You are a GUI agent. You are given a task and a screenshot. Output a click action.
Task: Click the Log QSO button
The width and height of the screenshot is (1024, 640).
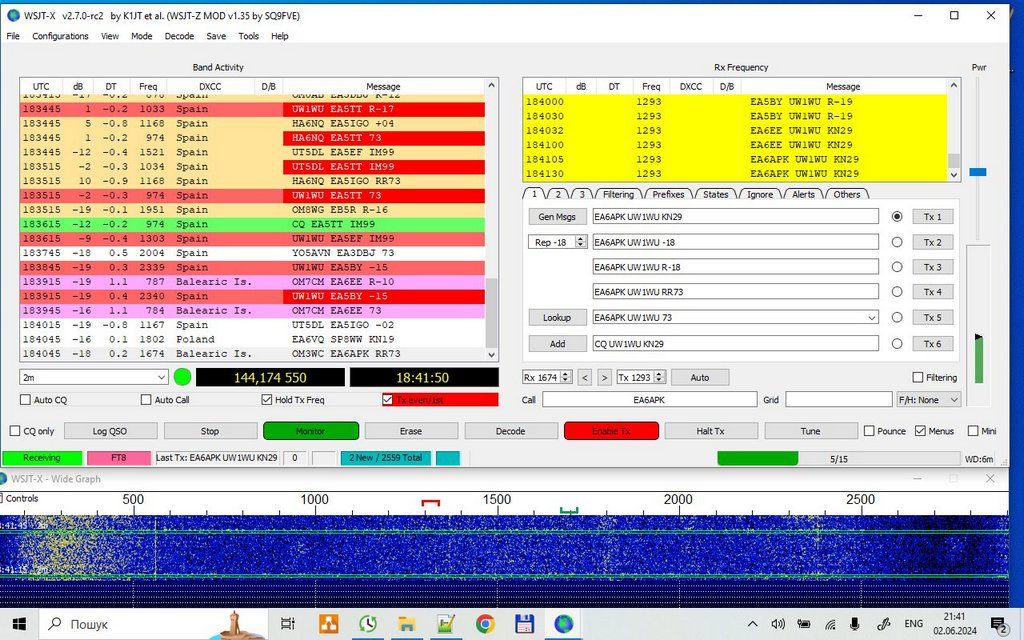[110, 431]
